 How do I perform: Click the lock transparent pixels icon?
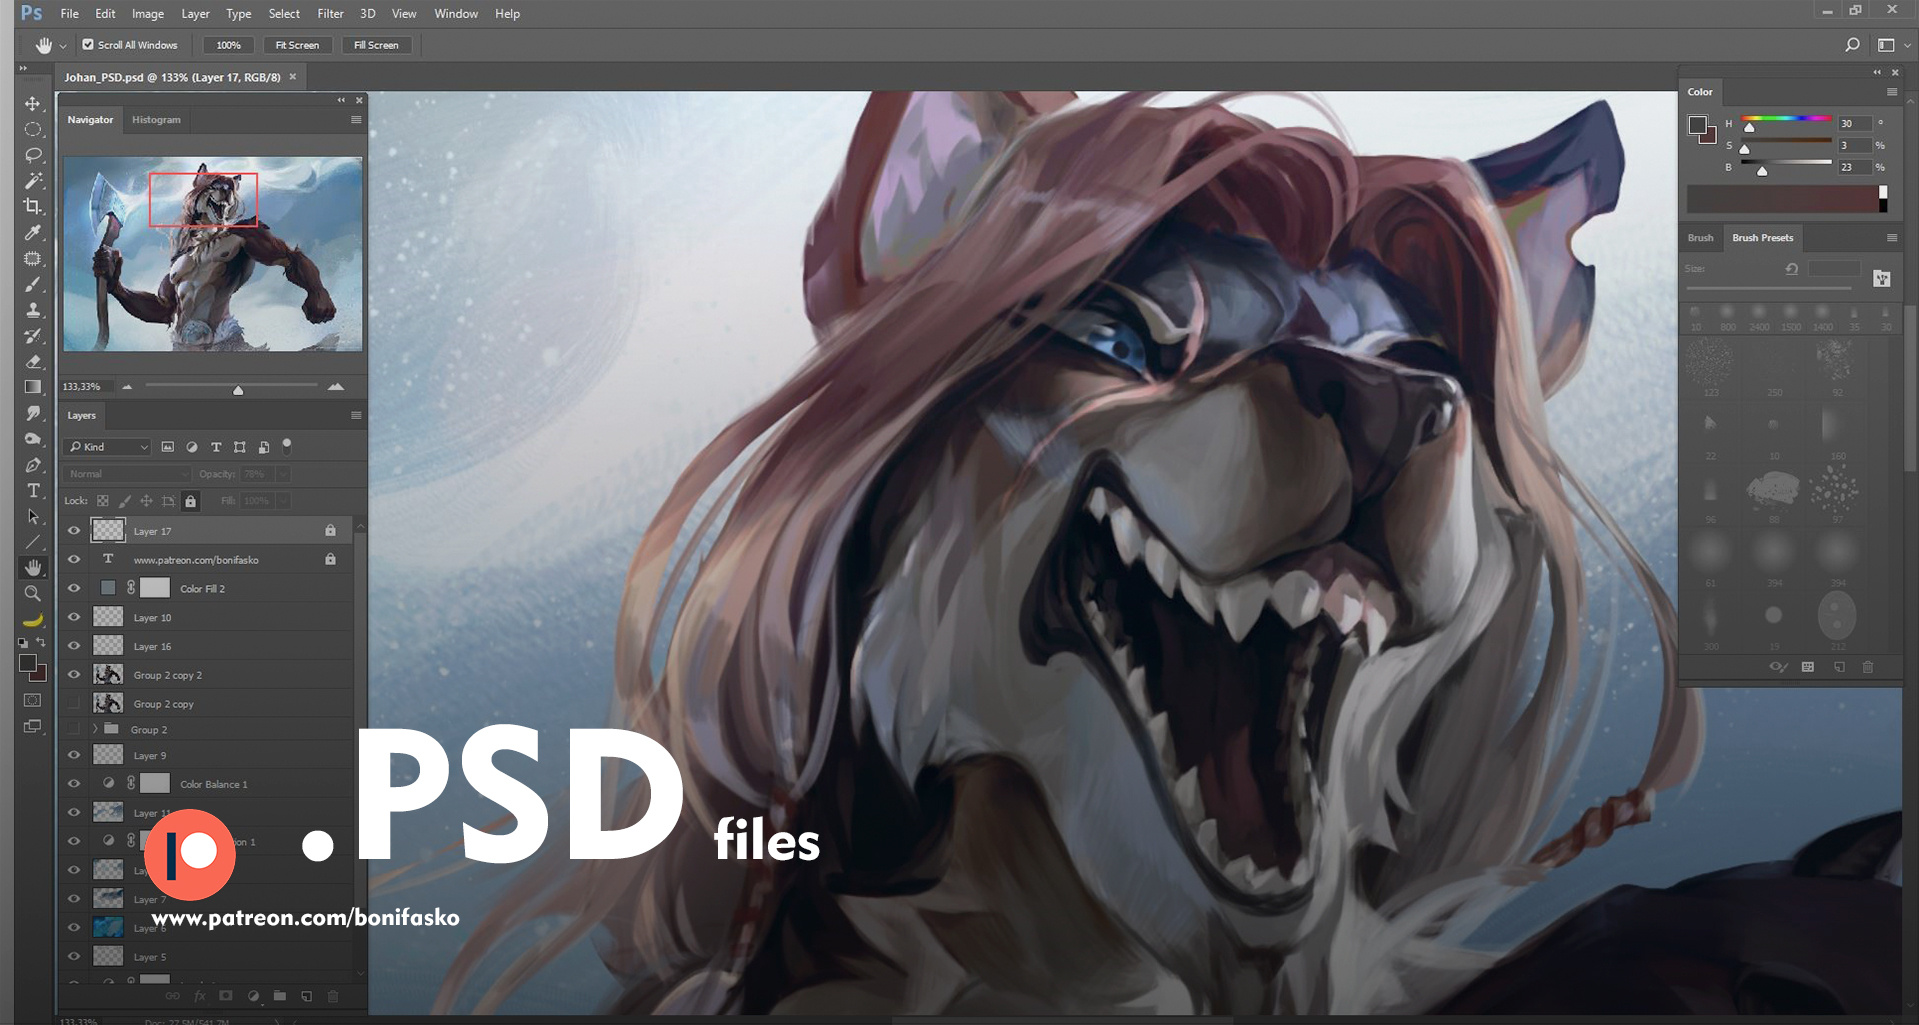pyautogui.click(x=103, y=501)
